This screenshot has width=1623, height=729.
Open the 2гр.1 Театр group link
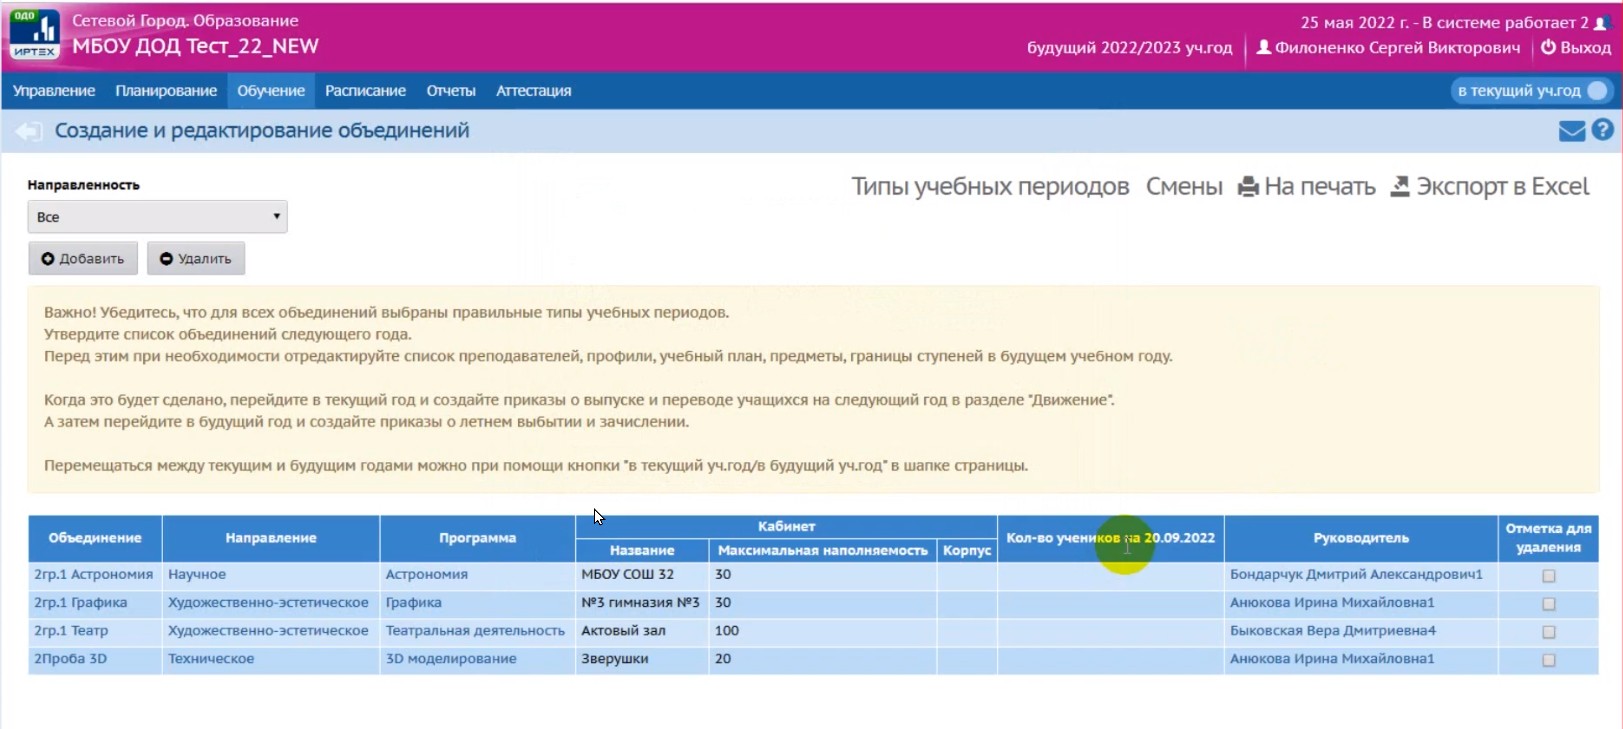click(x=71, y=631)
